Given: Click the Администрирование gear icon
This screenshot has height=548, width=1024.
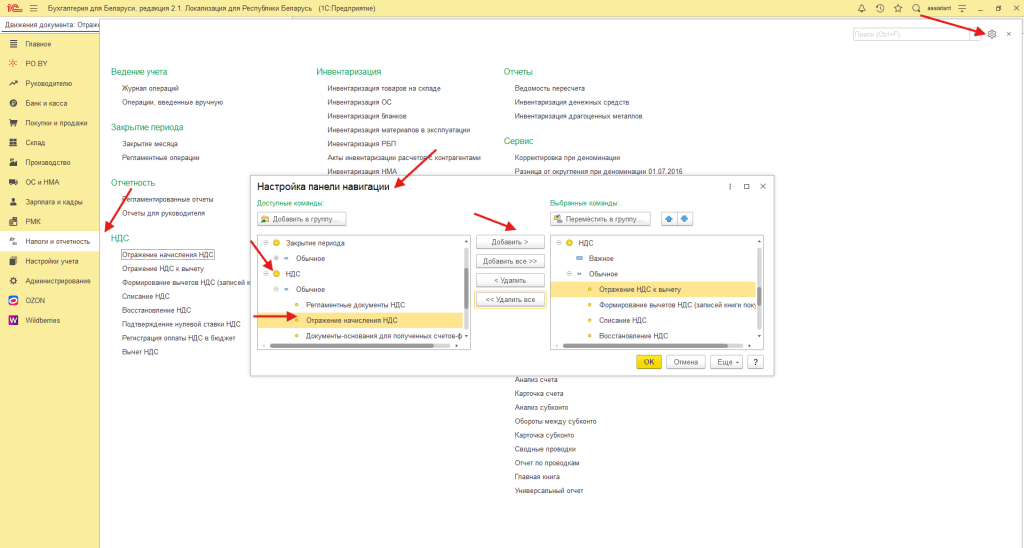Looking at the screenshot, I should pyautogui.click(x=13, y=281).
